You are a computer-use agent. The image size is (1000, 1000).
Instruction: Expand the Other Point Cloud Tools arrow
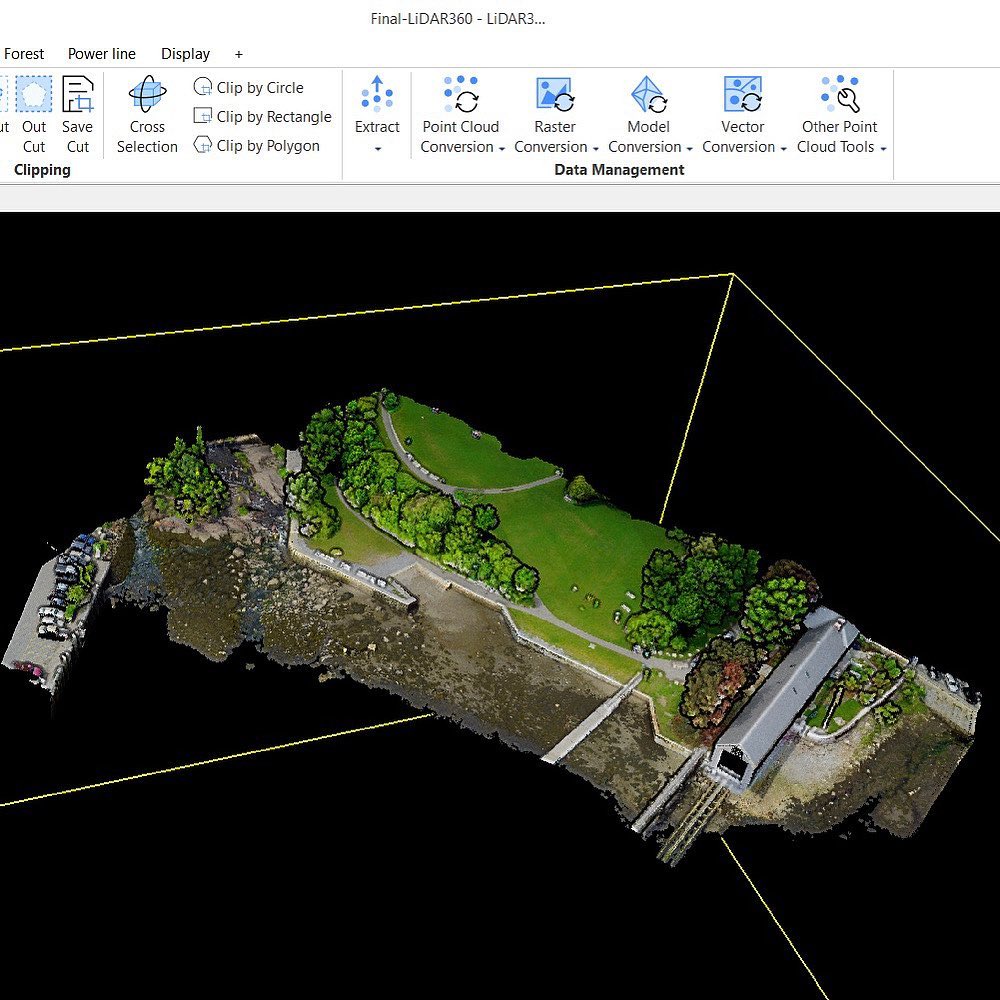tap(883, 149)
